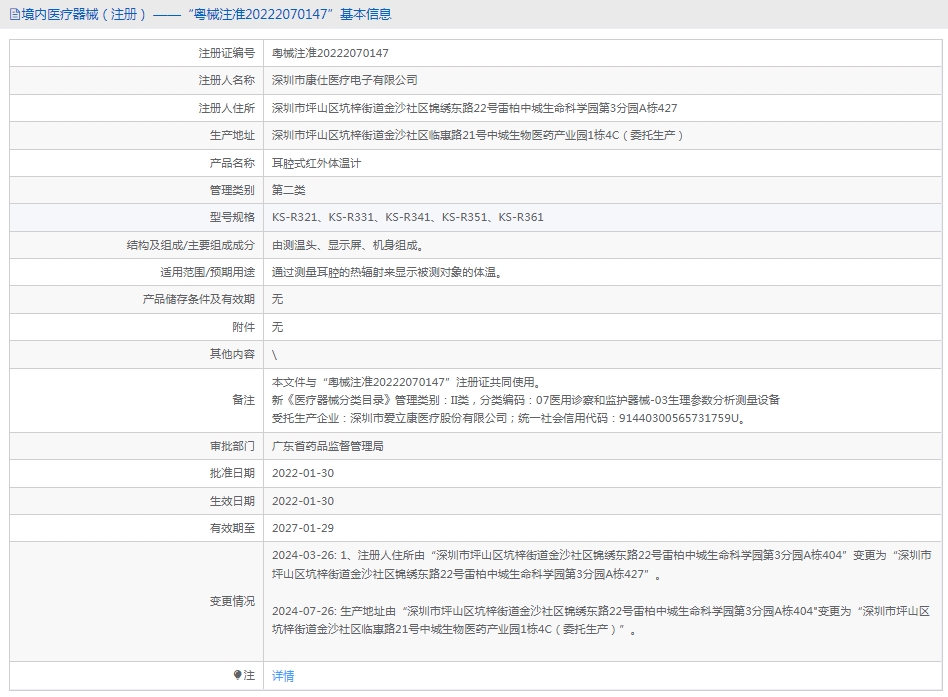Click the bullet icon next to 注
Screen dimensions: 948x697
tap(237, 675)
